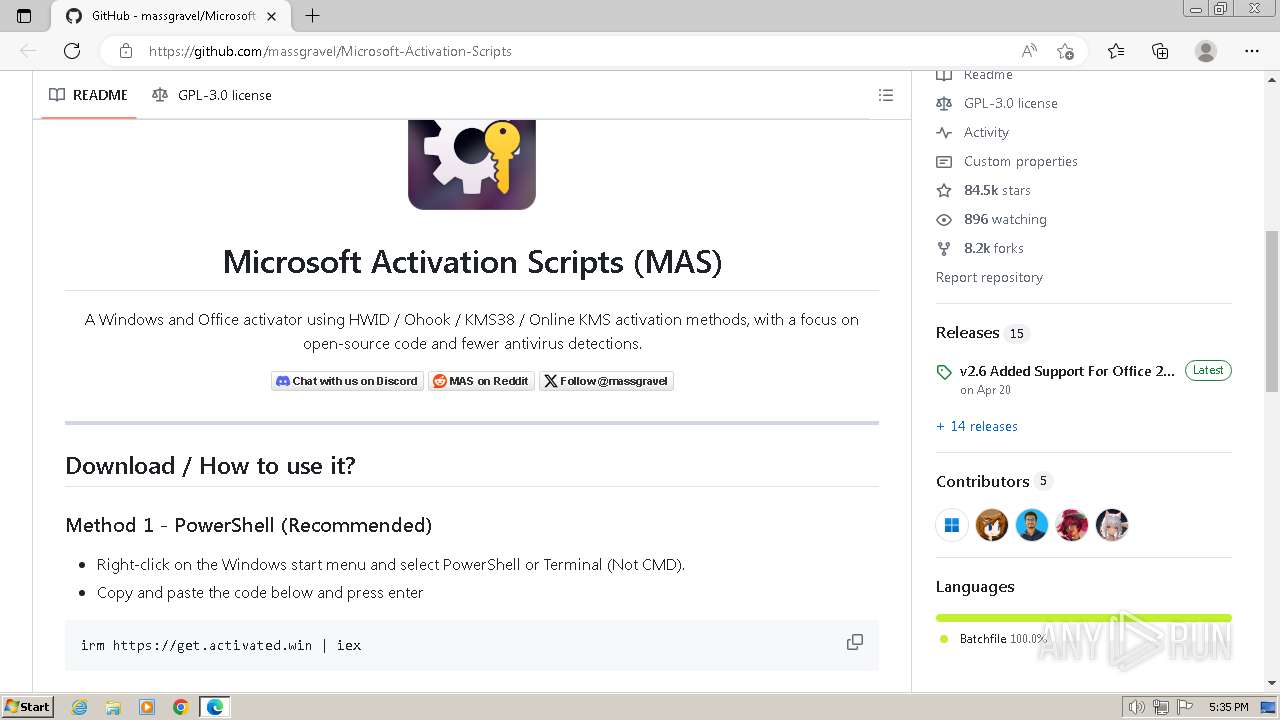Open Custom properties link
This screenshot has width=1280, height=720.
click(1021, 161)
